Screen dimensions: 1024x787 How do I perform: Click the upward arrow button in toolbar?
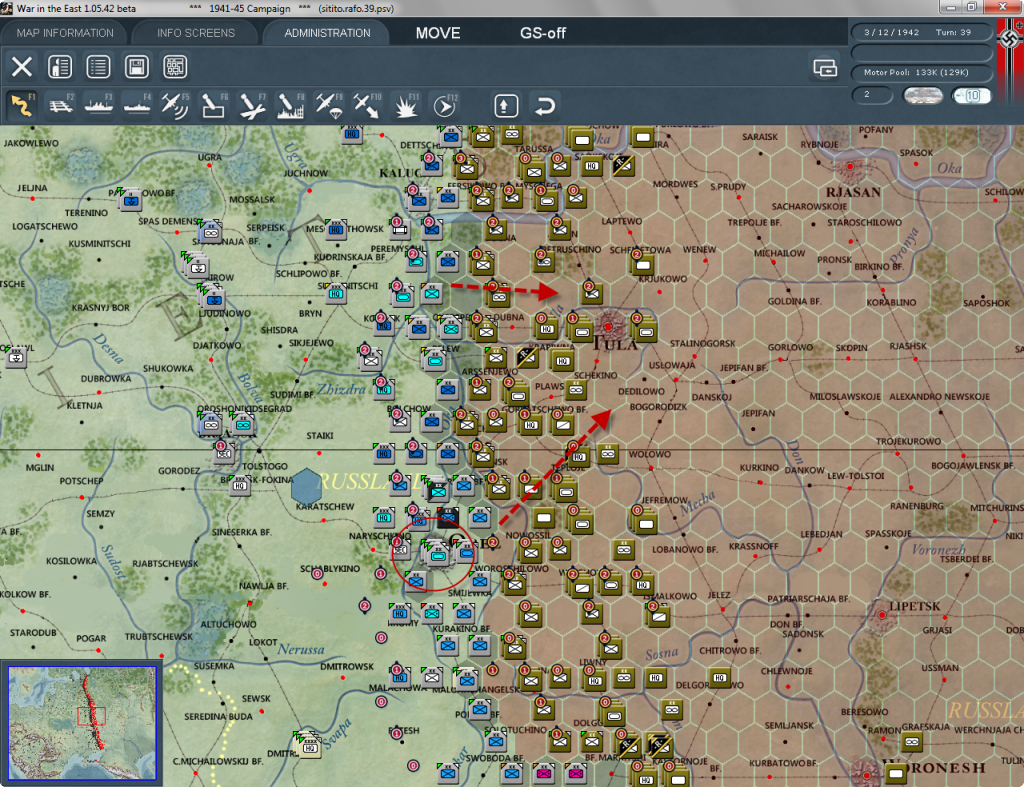click(x=506, y=106)
